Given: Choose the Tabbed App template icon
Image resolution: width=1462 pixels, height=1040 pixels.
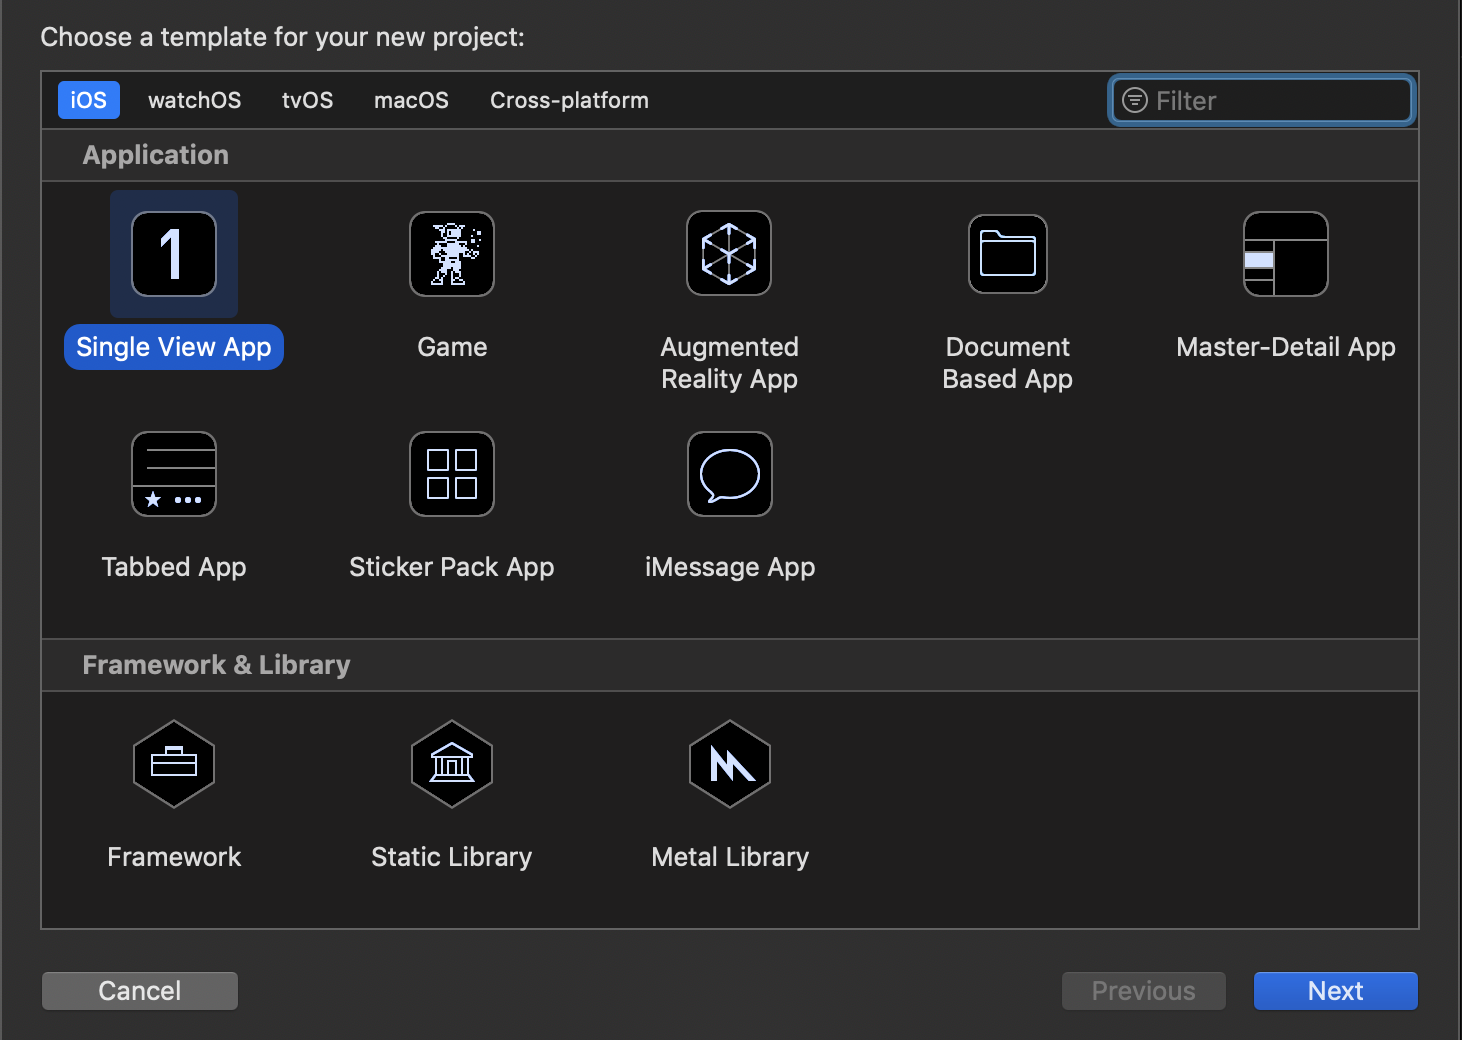Looking at the screenshot, I should pos(174,474).
